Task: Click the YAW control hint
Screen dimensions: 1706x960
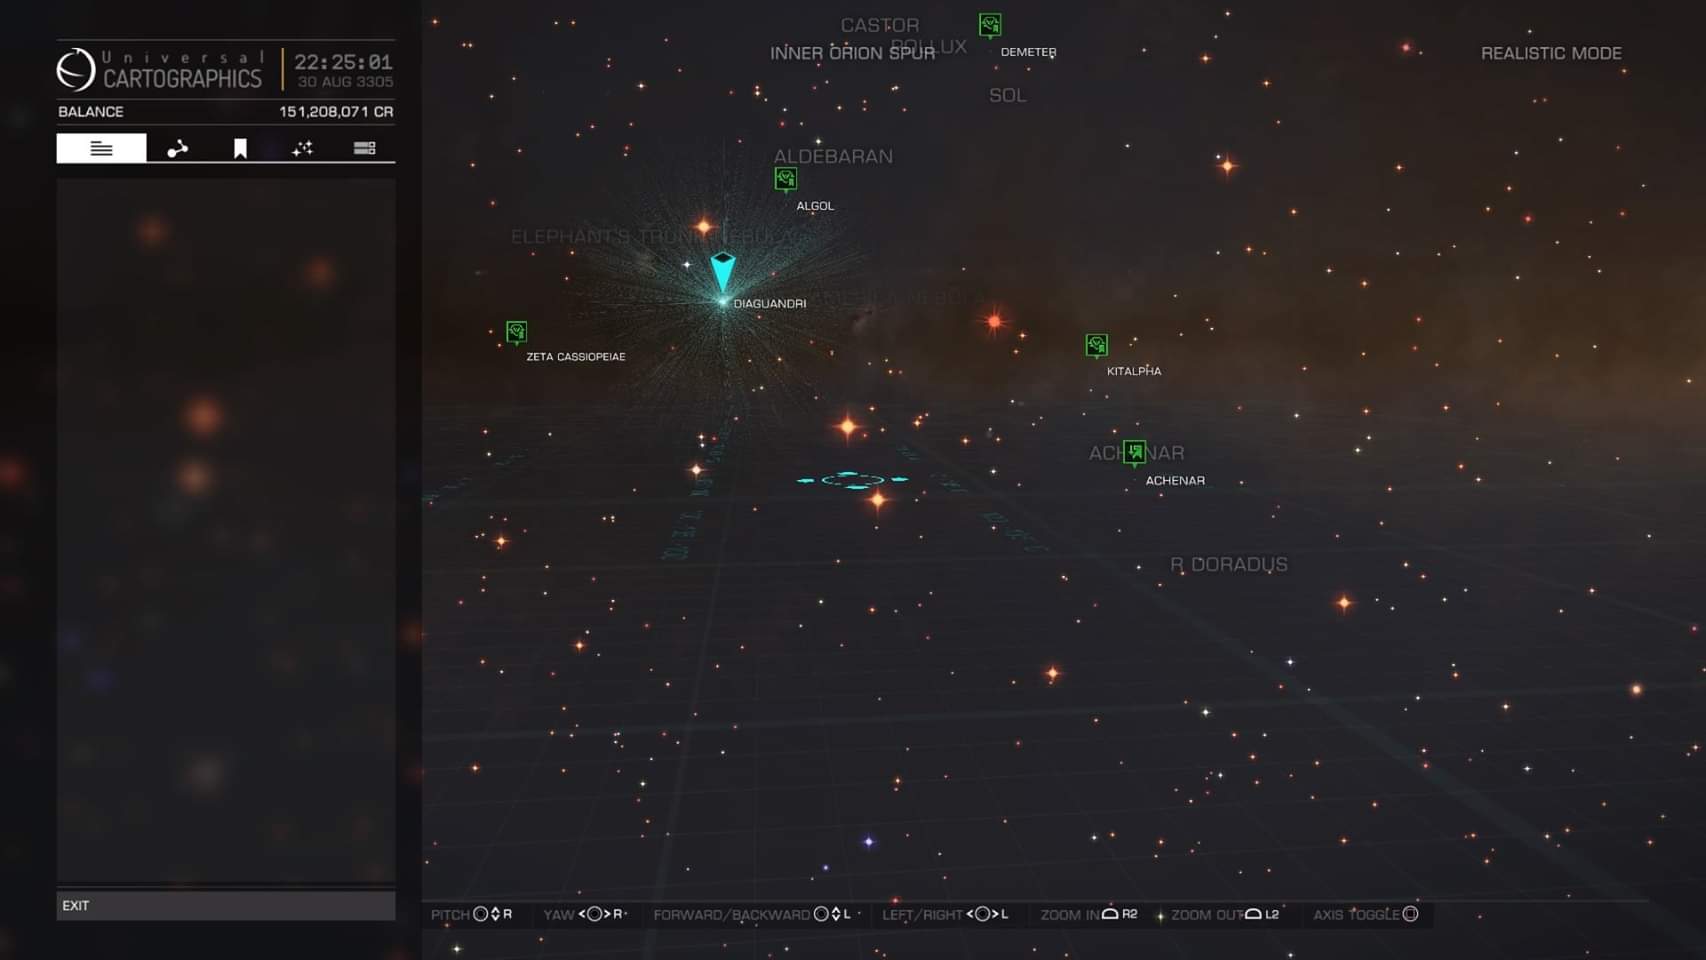Action: click(x=584, y=914)
